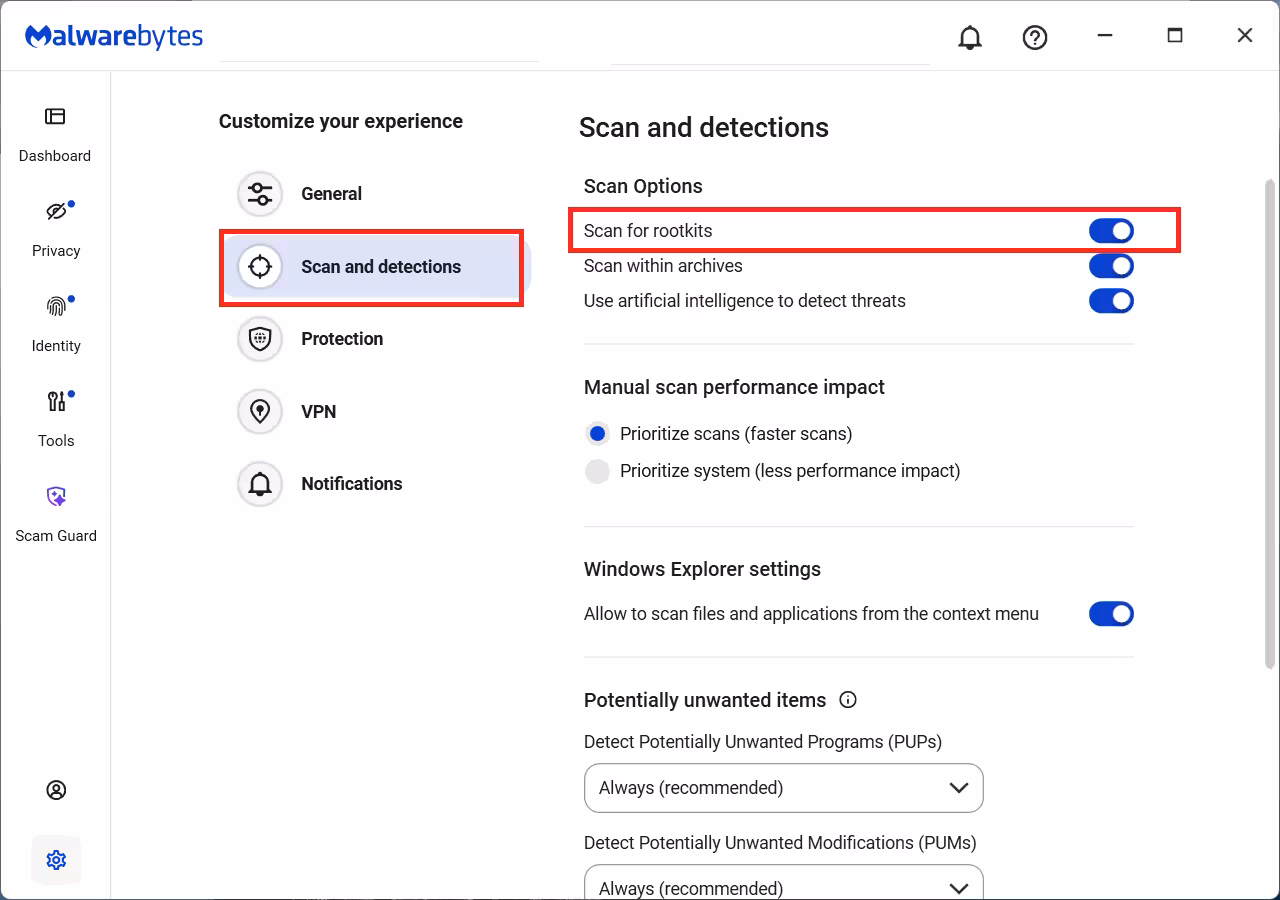Viewport: 1280px width, 900px height.
Task: Open the PUMs detection dropdown
Action: tap(784, 882)
